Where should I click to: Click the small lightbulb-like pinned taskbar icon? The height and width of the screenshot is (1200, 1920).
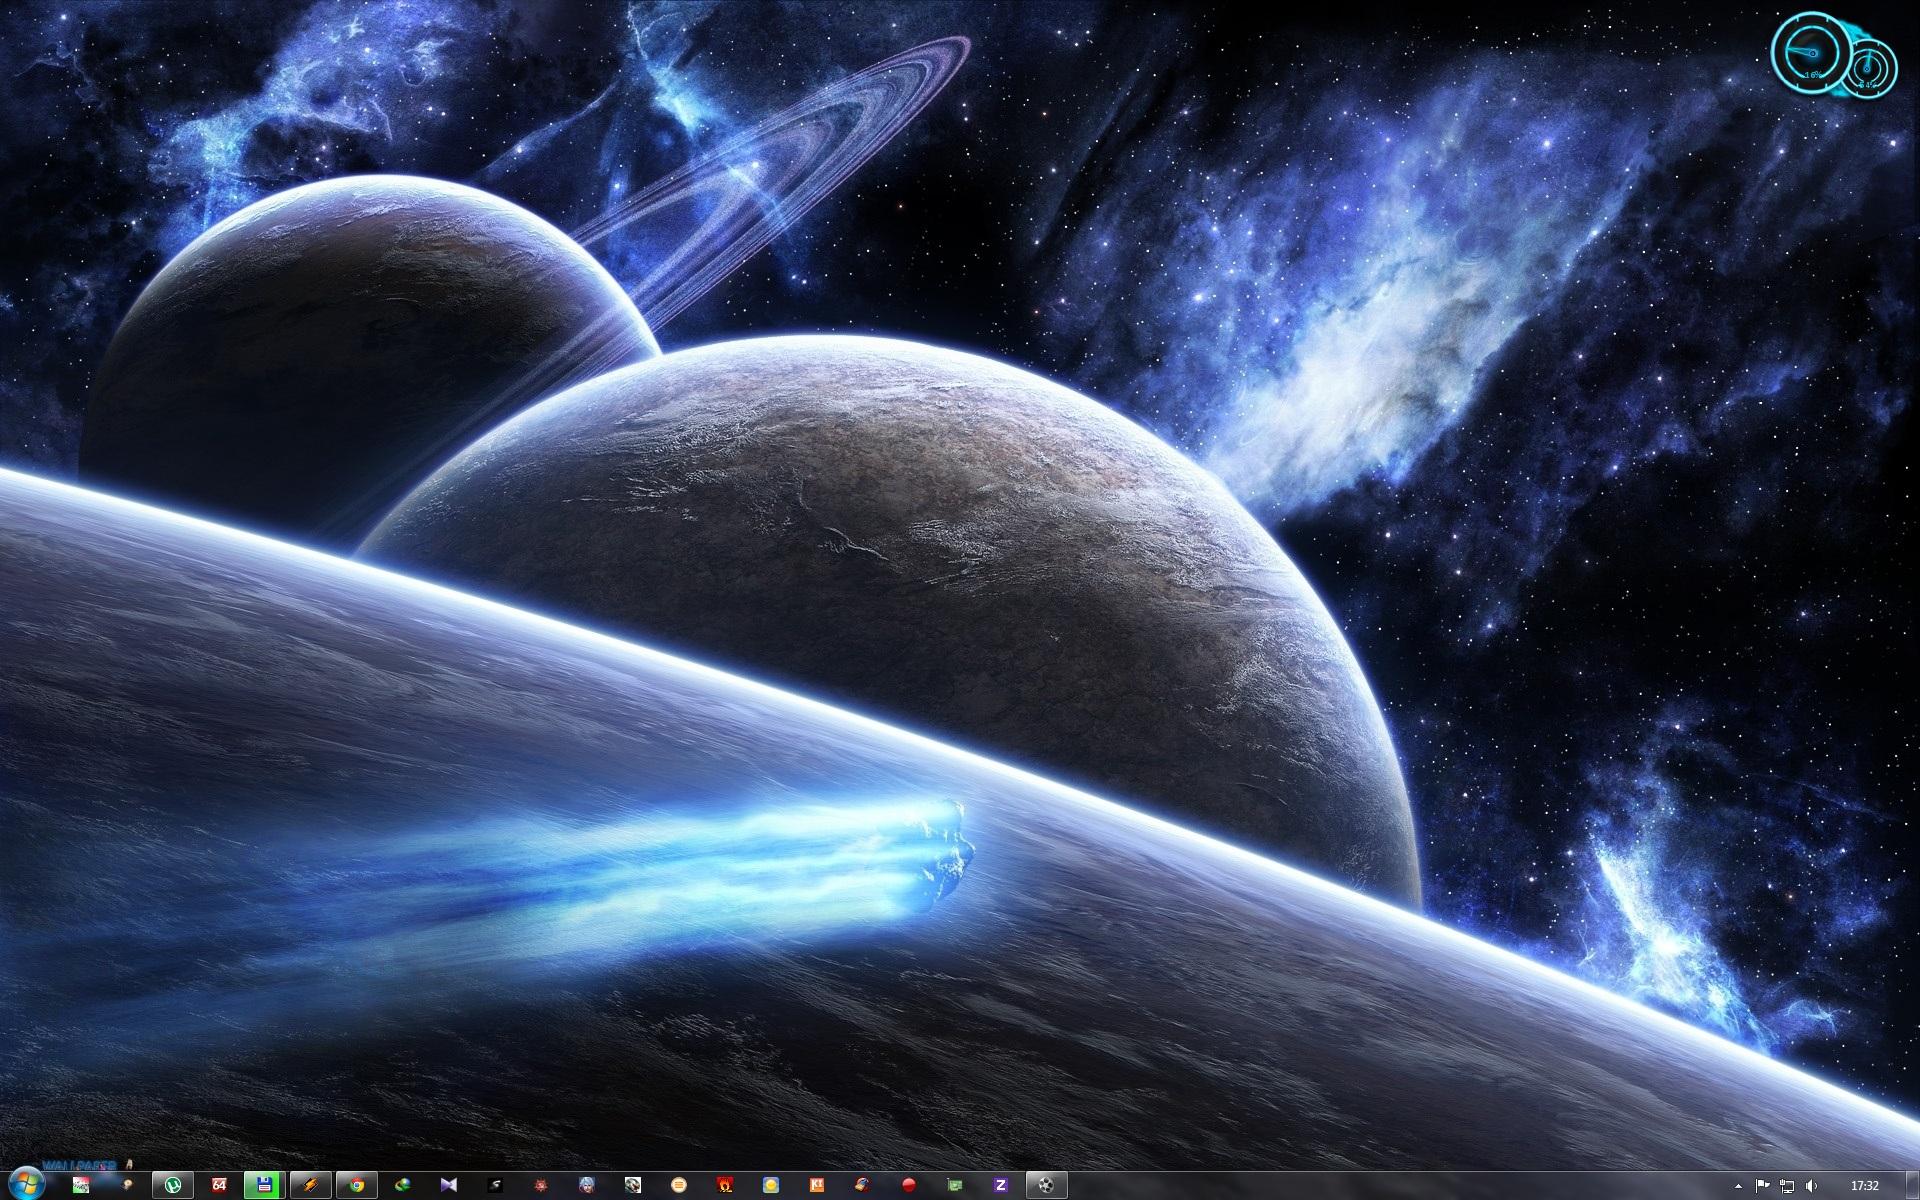[127, 1186]
